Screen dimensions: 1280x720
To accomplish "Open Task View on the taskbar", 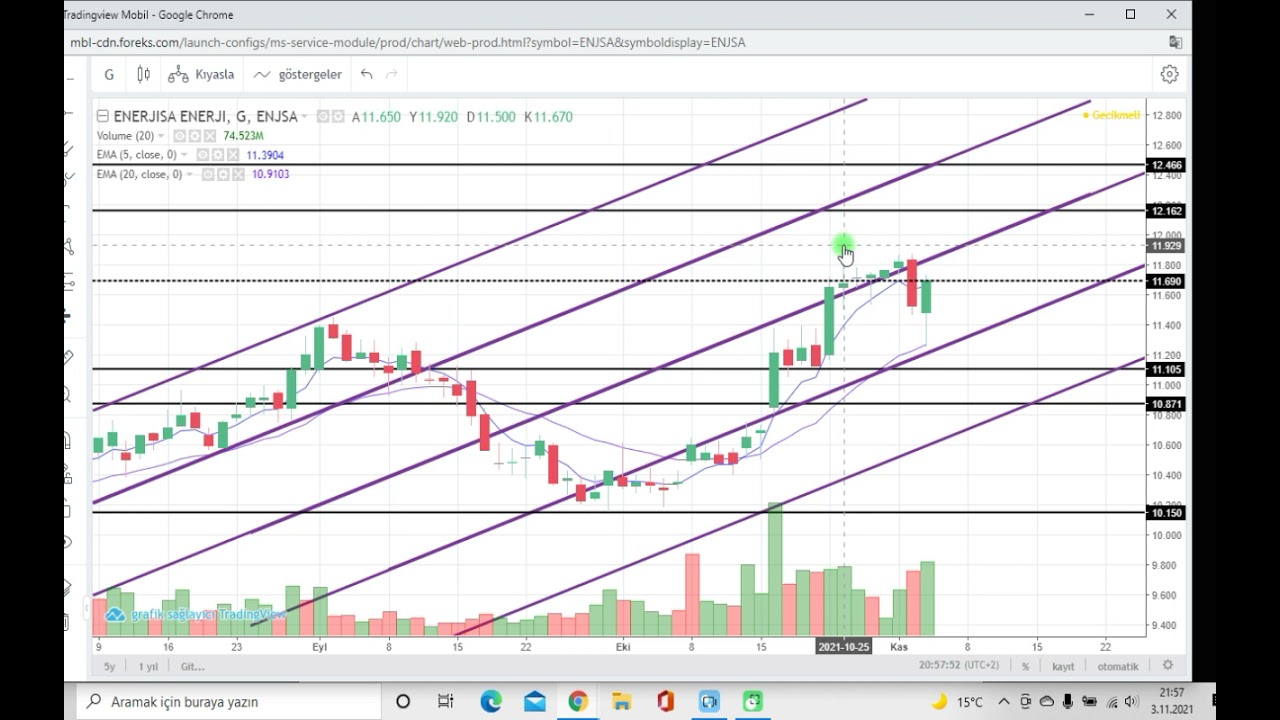I will (446, 702).
